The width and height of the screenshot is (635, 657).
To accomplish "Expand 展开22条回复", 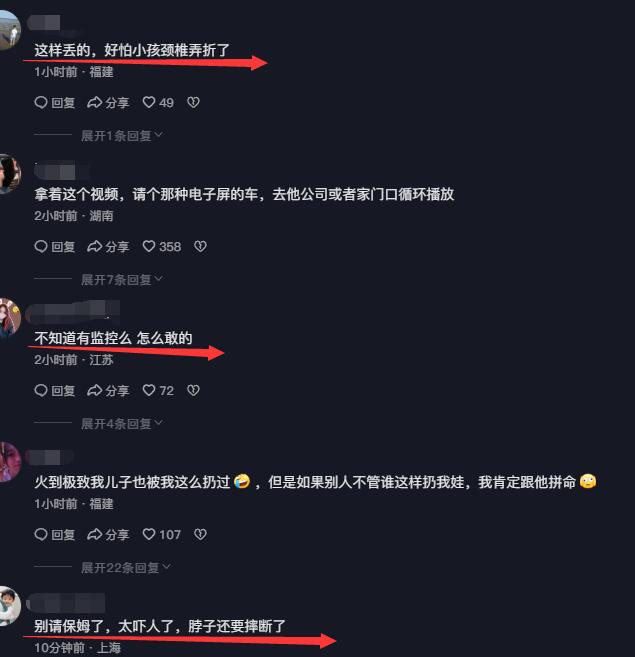I will click(x=126, y=568).
